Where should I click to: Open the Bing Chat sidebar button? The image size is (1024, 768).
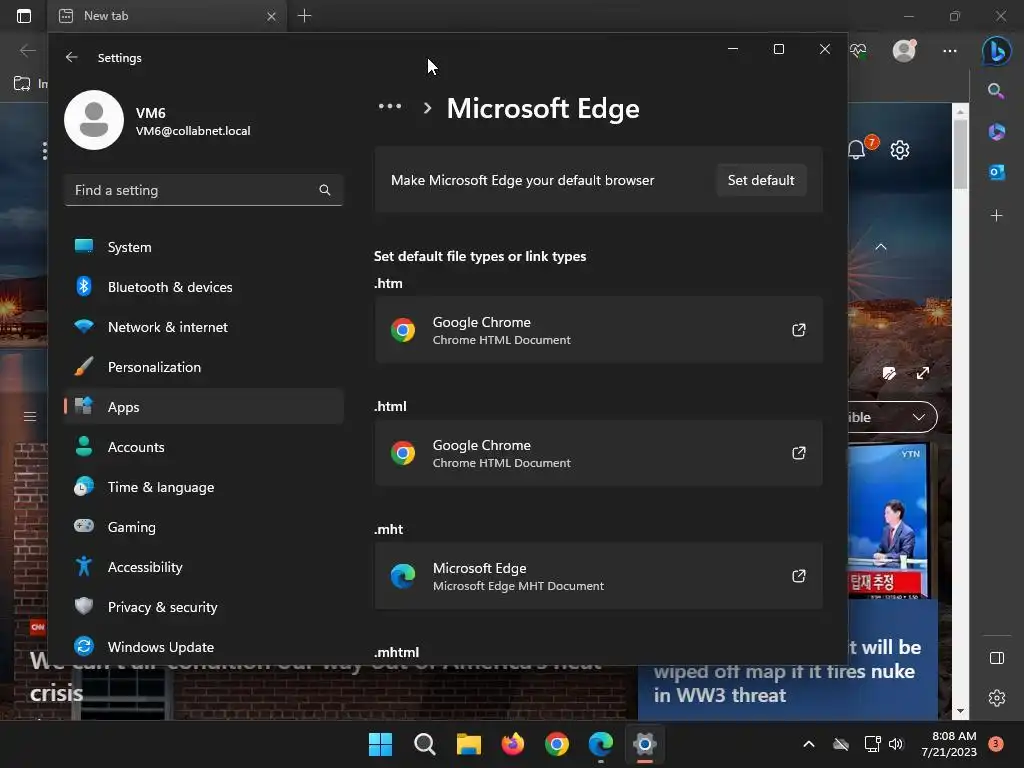(x=997, y=50)
